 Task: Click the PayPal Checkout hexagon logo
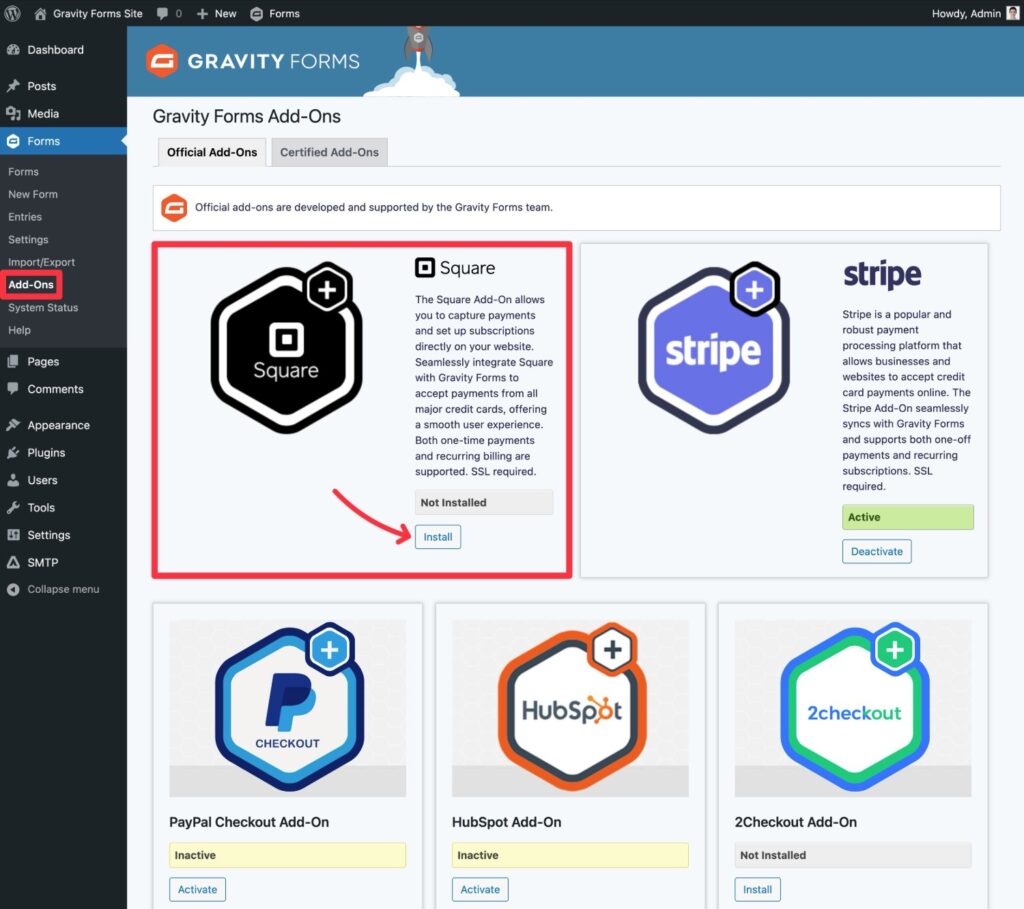(288, 708)
